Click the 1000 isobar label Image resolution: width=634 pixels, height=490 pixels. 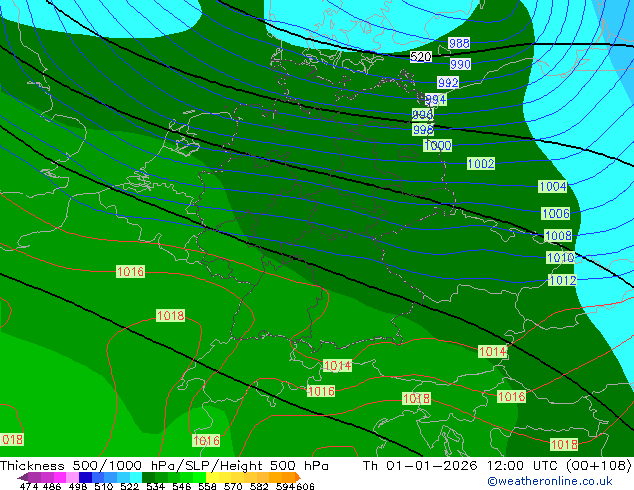pyautogui.click(x=437, y=146)
